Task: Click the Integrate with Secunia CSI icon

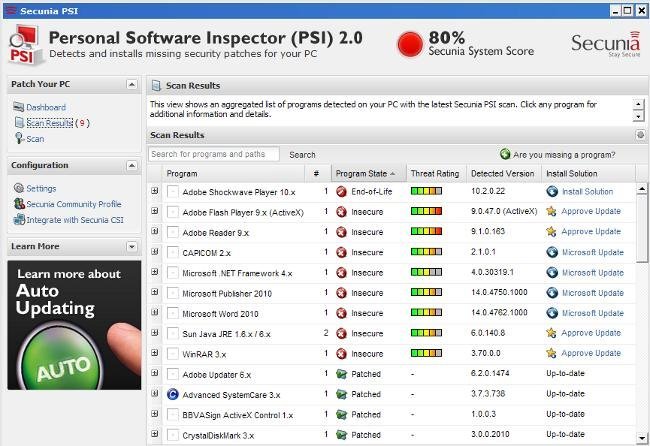Action: (x=19, y=219)
